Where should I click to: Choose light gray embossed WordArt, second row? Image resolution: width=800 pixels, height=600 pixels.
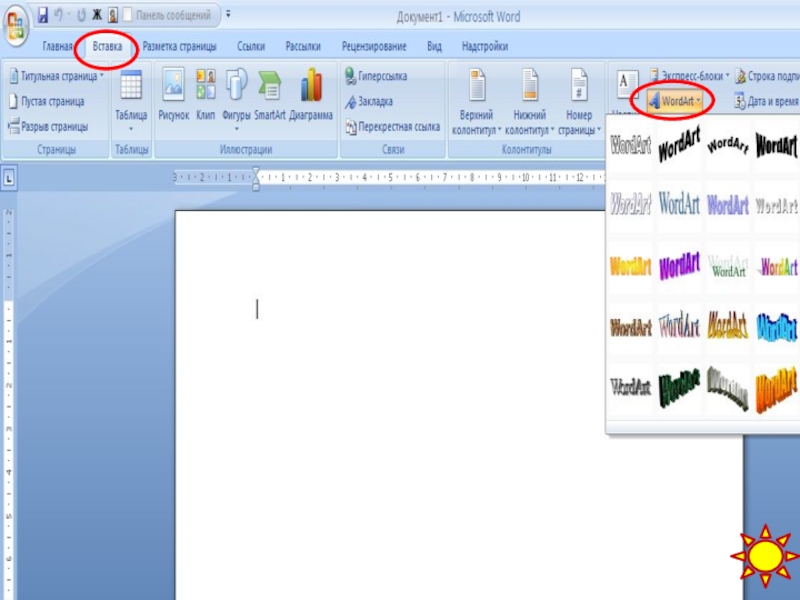776,205
